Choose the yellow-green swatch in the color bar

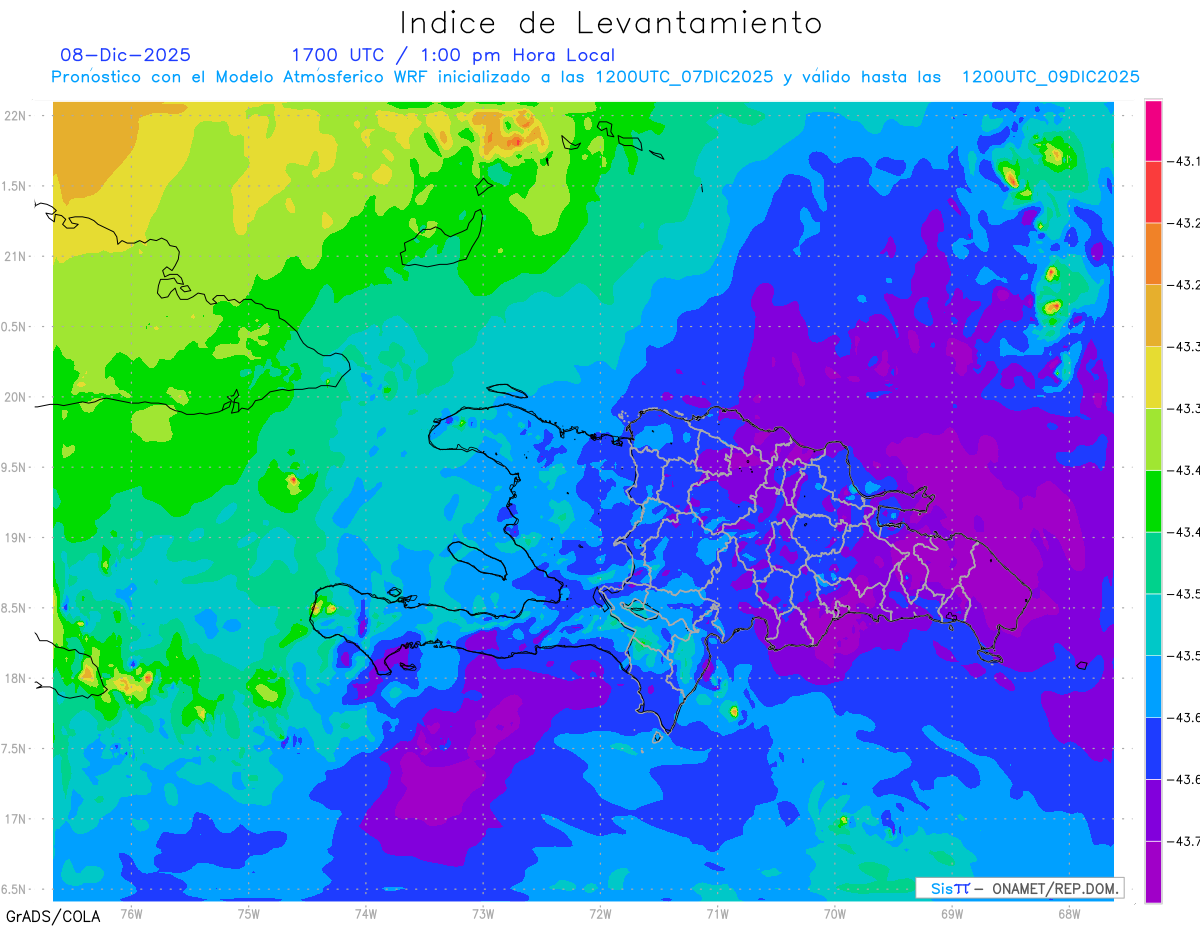pos(1153,439)
